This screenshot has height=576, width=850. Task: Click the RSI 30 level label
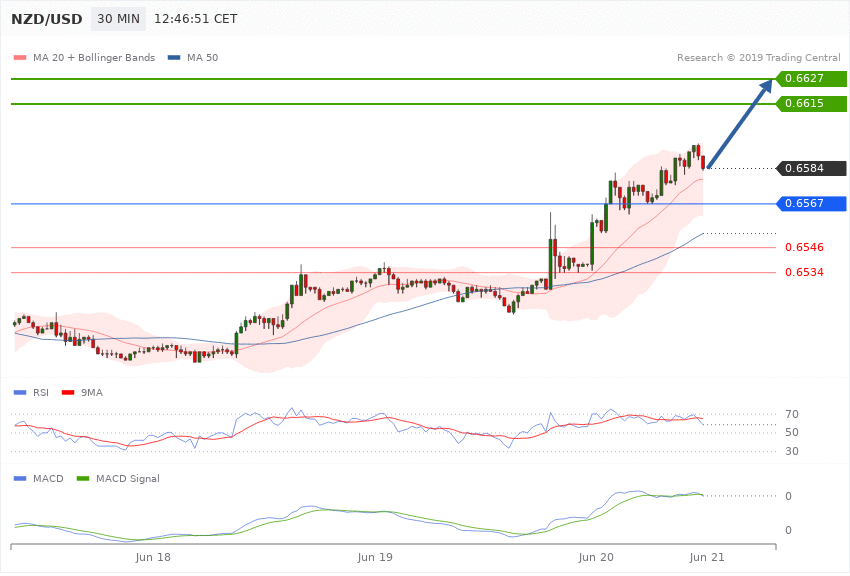pos(792,451)
